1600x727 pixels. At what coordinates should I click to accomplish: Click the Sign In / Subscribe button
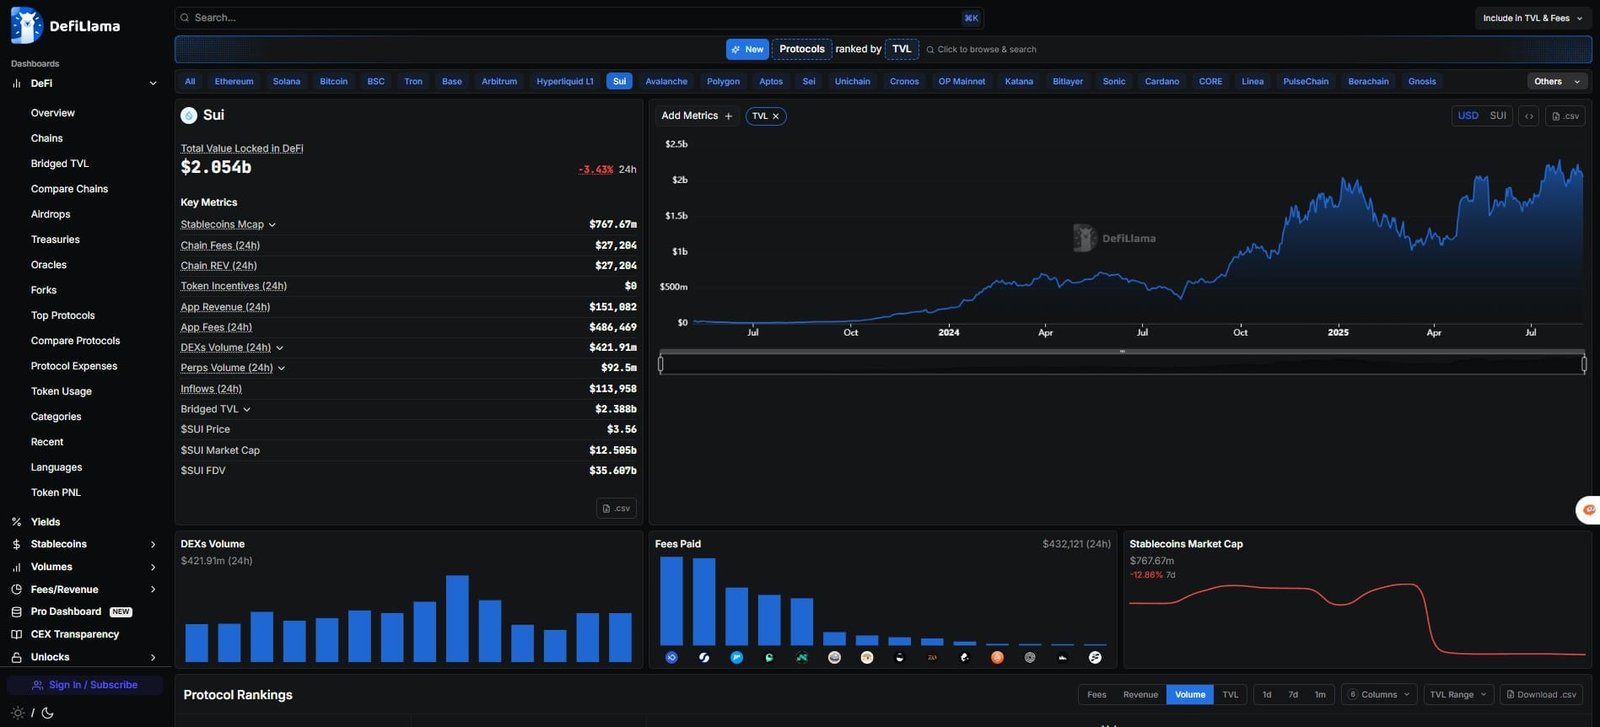tap(85, 685)
